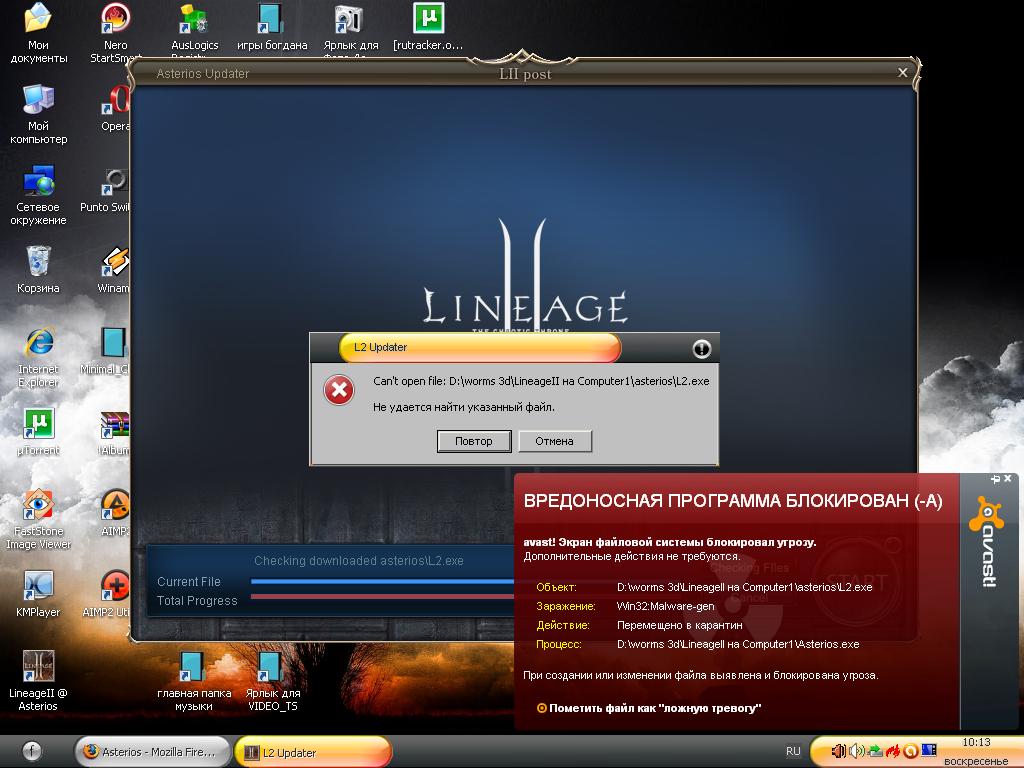This screenshot has height=768, width=1024.
Task: Click the avast! logo in alert popup
Action: click(986, 542)
